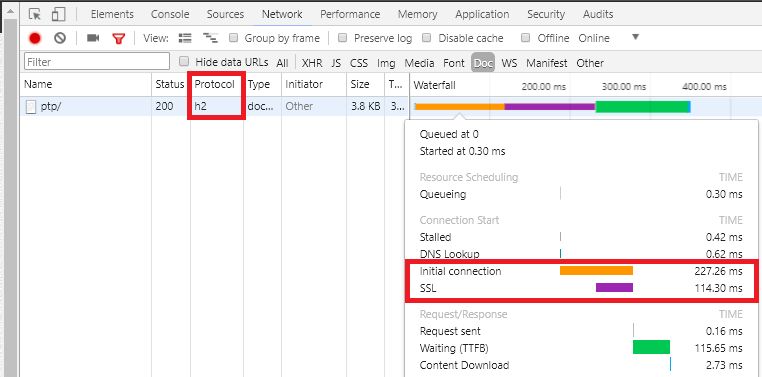Viewport: 762px width, 377px height.
Task: Select the Network tab
Action: click(x=282, y=14)
